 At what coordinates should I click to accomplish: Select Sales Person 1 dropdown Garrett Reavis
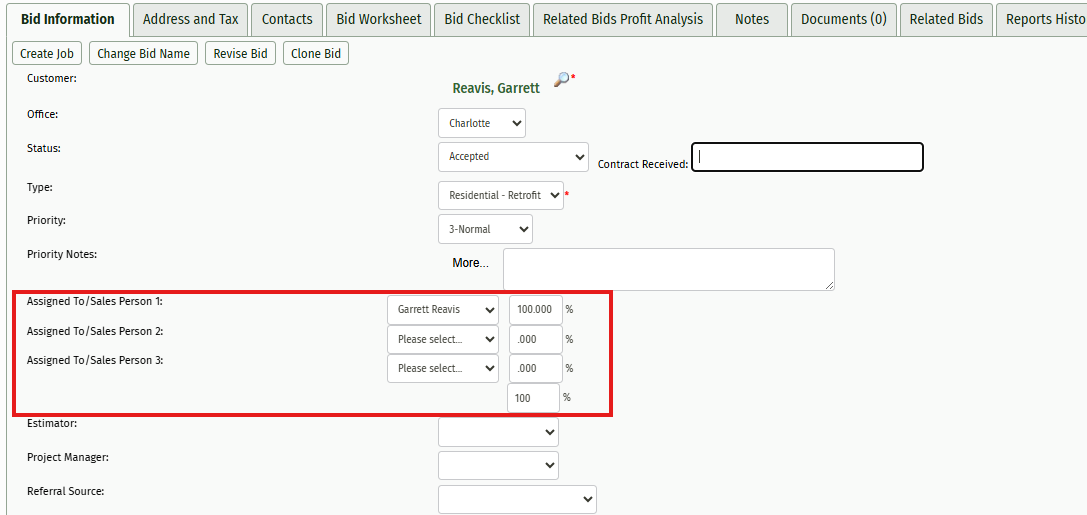click(442, 310)
